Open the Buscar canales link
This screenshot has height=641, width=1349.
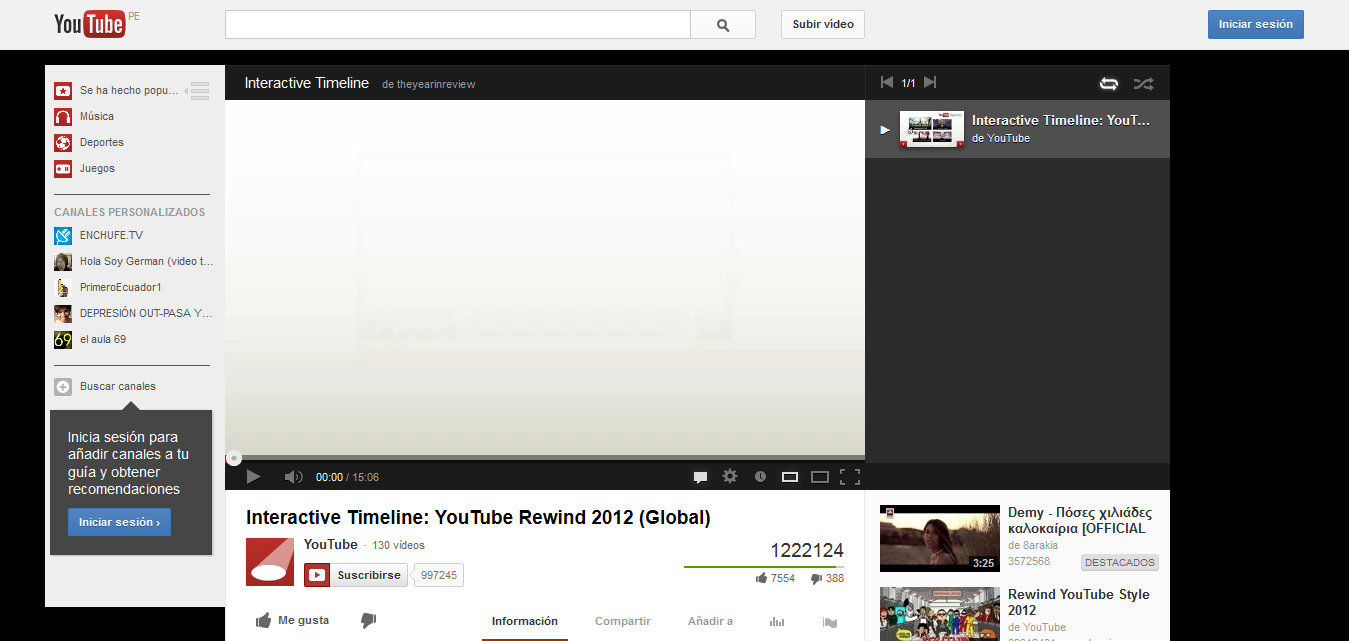pyautogui.click(x=118, y=386)
